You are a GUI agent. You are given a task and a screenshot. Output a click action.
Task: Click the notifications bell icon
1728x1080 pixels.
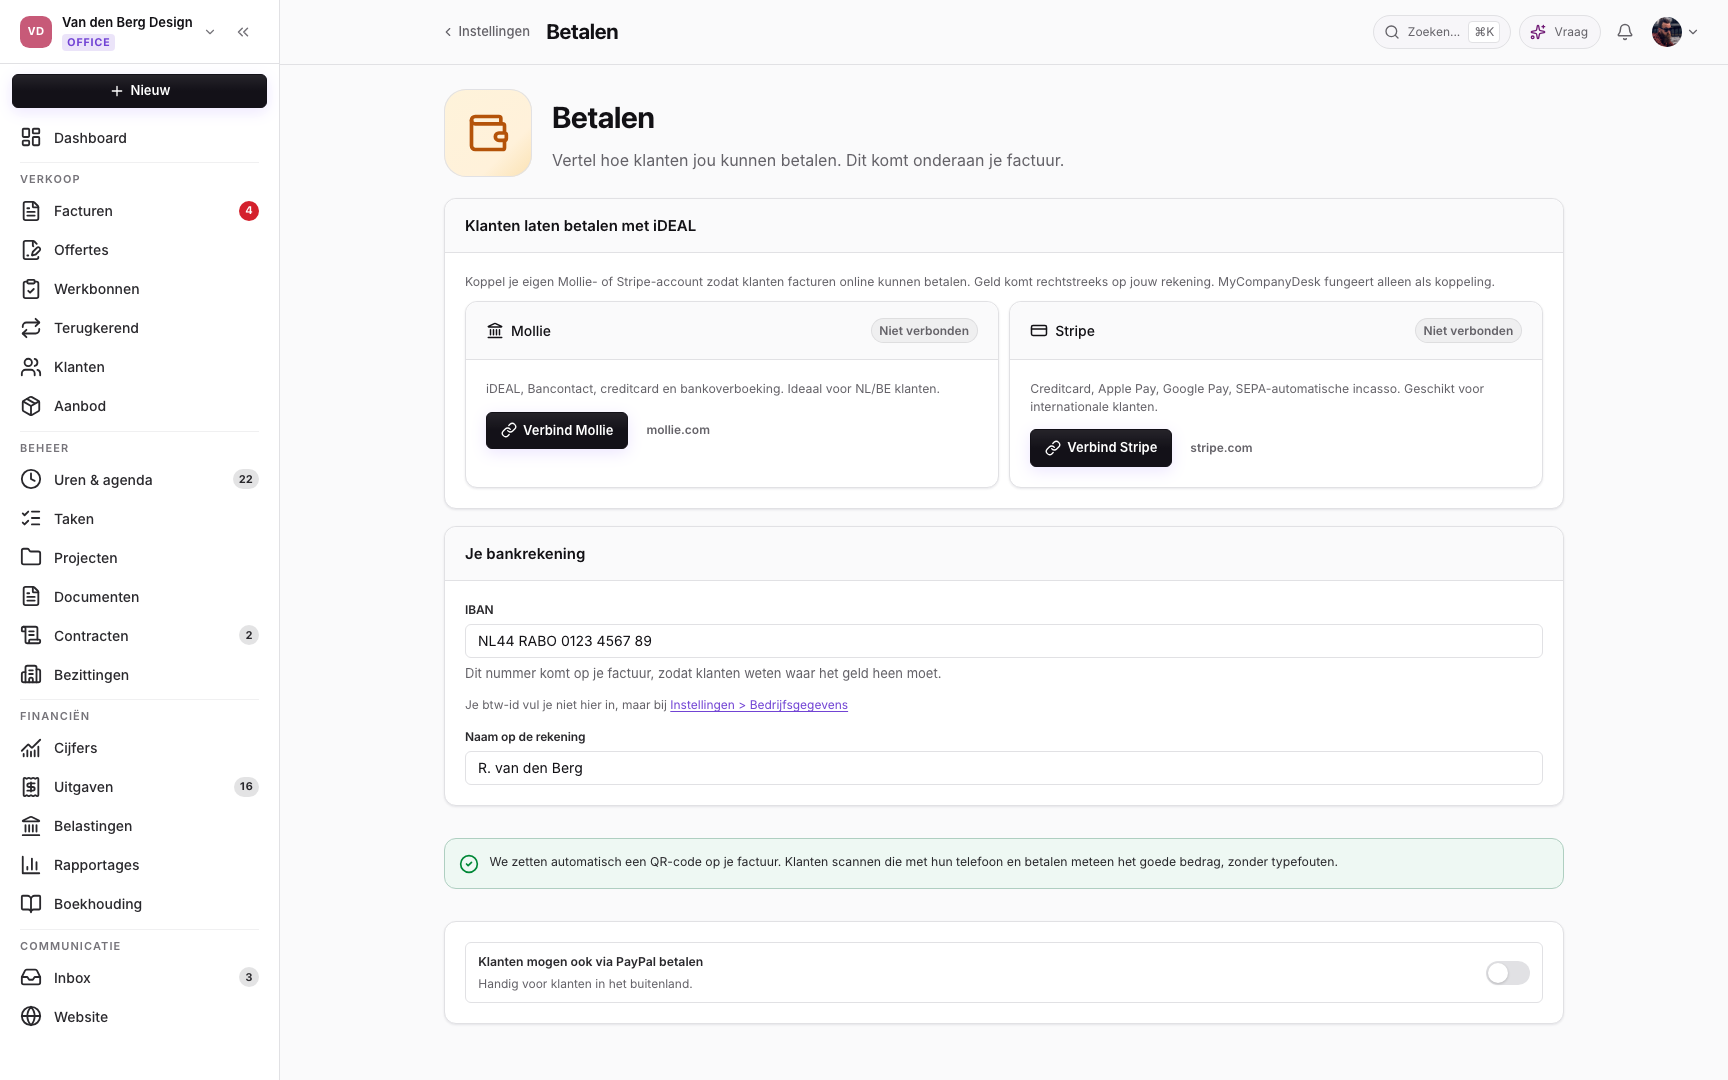point(1625,32)
